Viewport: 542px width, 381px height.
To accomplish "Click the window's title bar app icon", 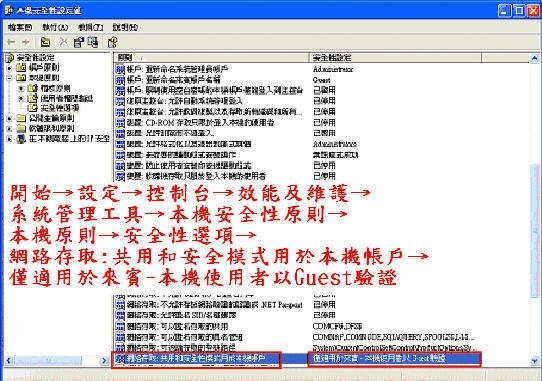I will pyautogui.click(x=9, y=10).
